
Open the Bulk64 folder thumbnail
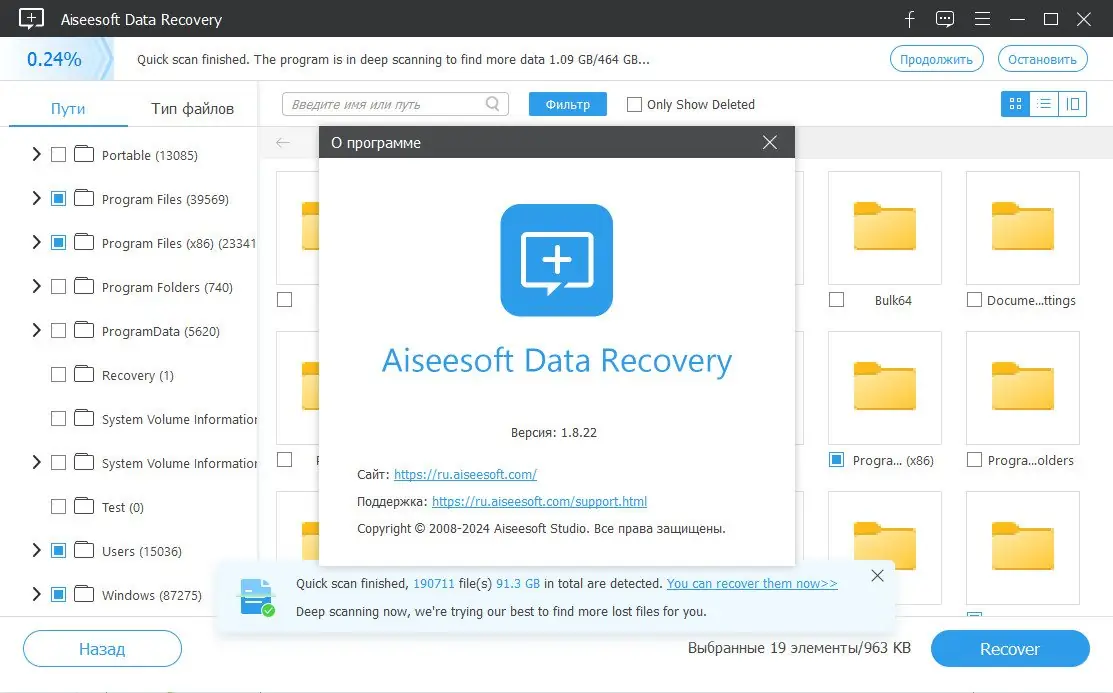pyautogui.click(x=884, y=227)
